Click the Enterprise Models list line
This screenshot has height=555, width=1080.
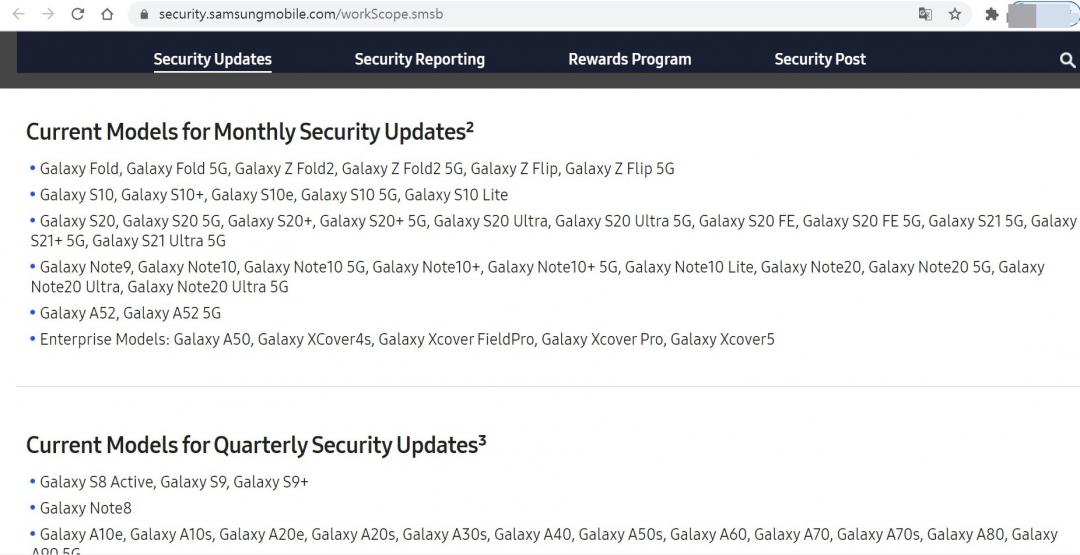pyautogui.click(x=406, y=340)
